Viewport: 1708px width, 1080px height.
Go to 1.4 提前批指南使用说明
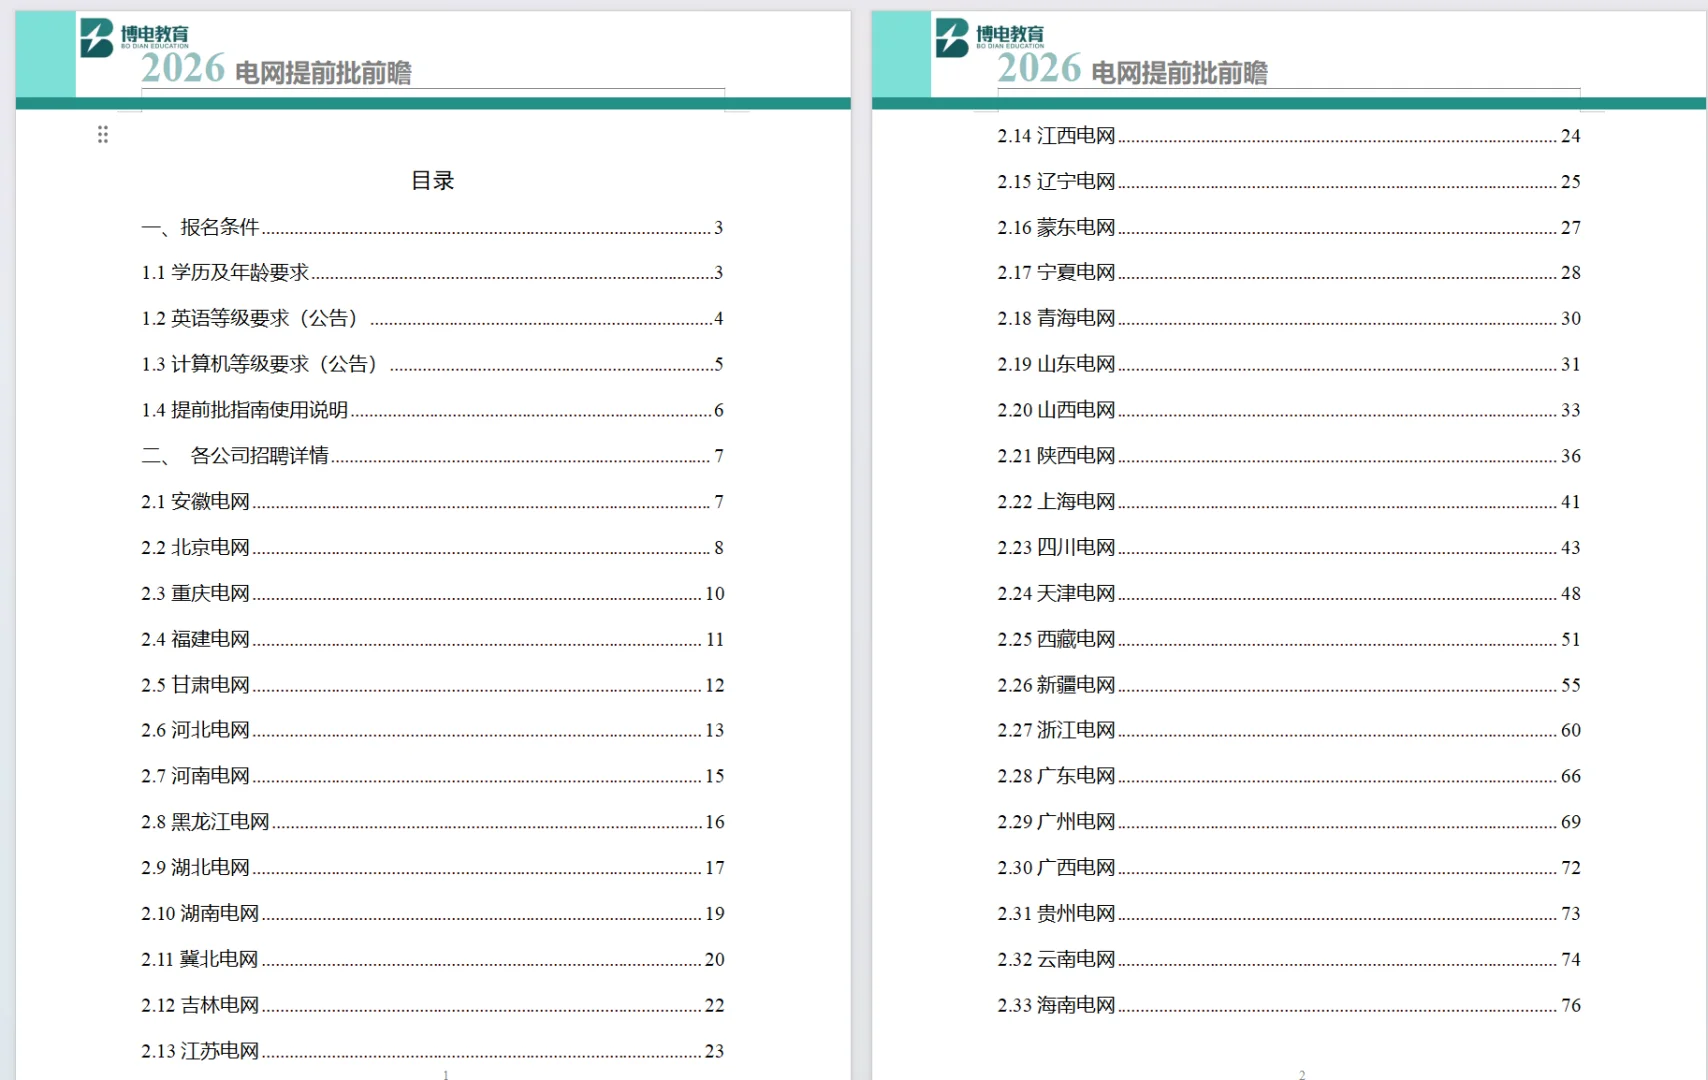click(432, 410)
